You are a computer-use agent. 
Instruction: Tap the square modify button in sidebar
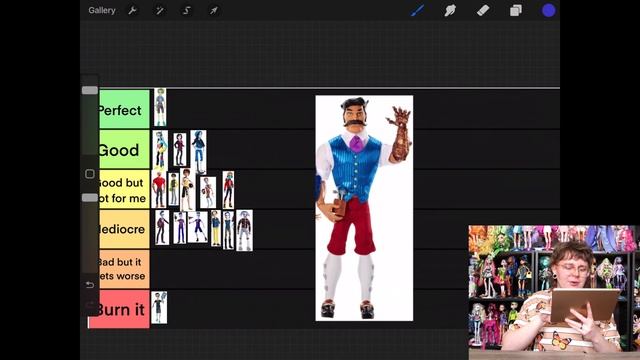click(90, 174)
